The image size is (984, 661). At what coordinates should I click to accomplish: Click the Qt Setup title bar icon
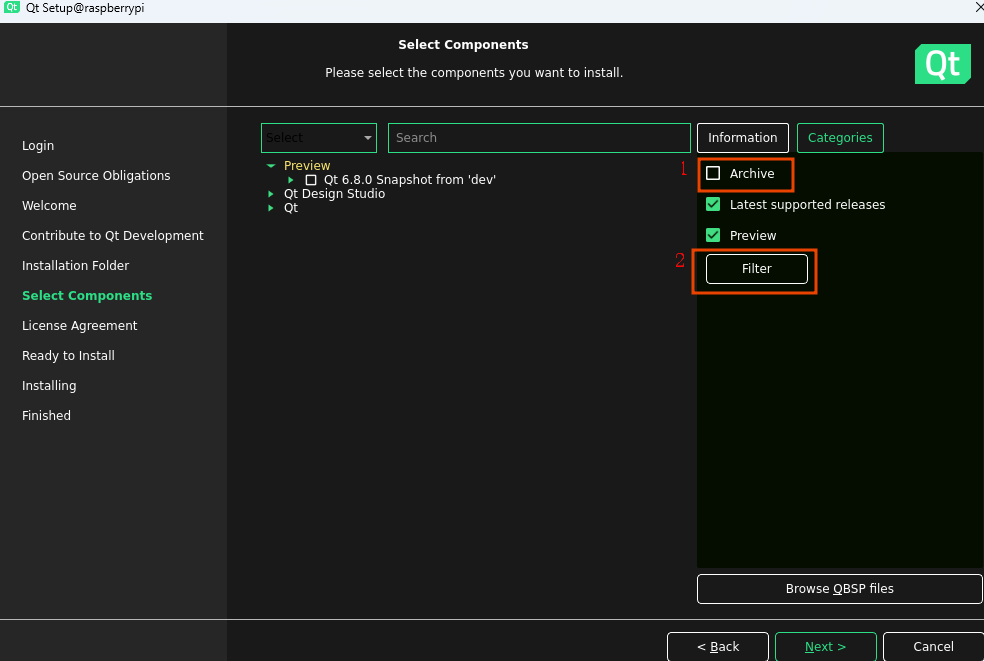click(x=12, y=7)
